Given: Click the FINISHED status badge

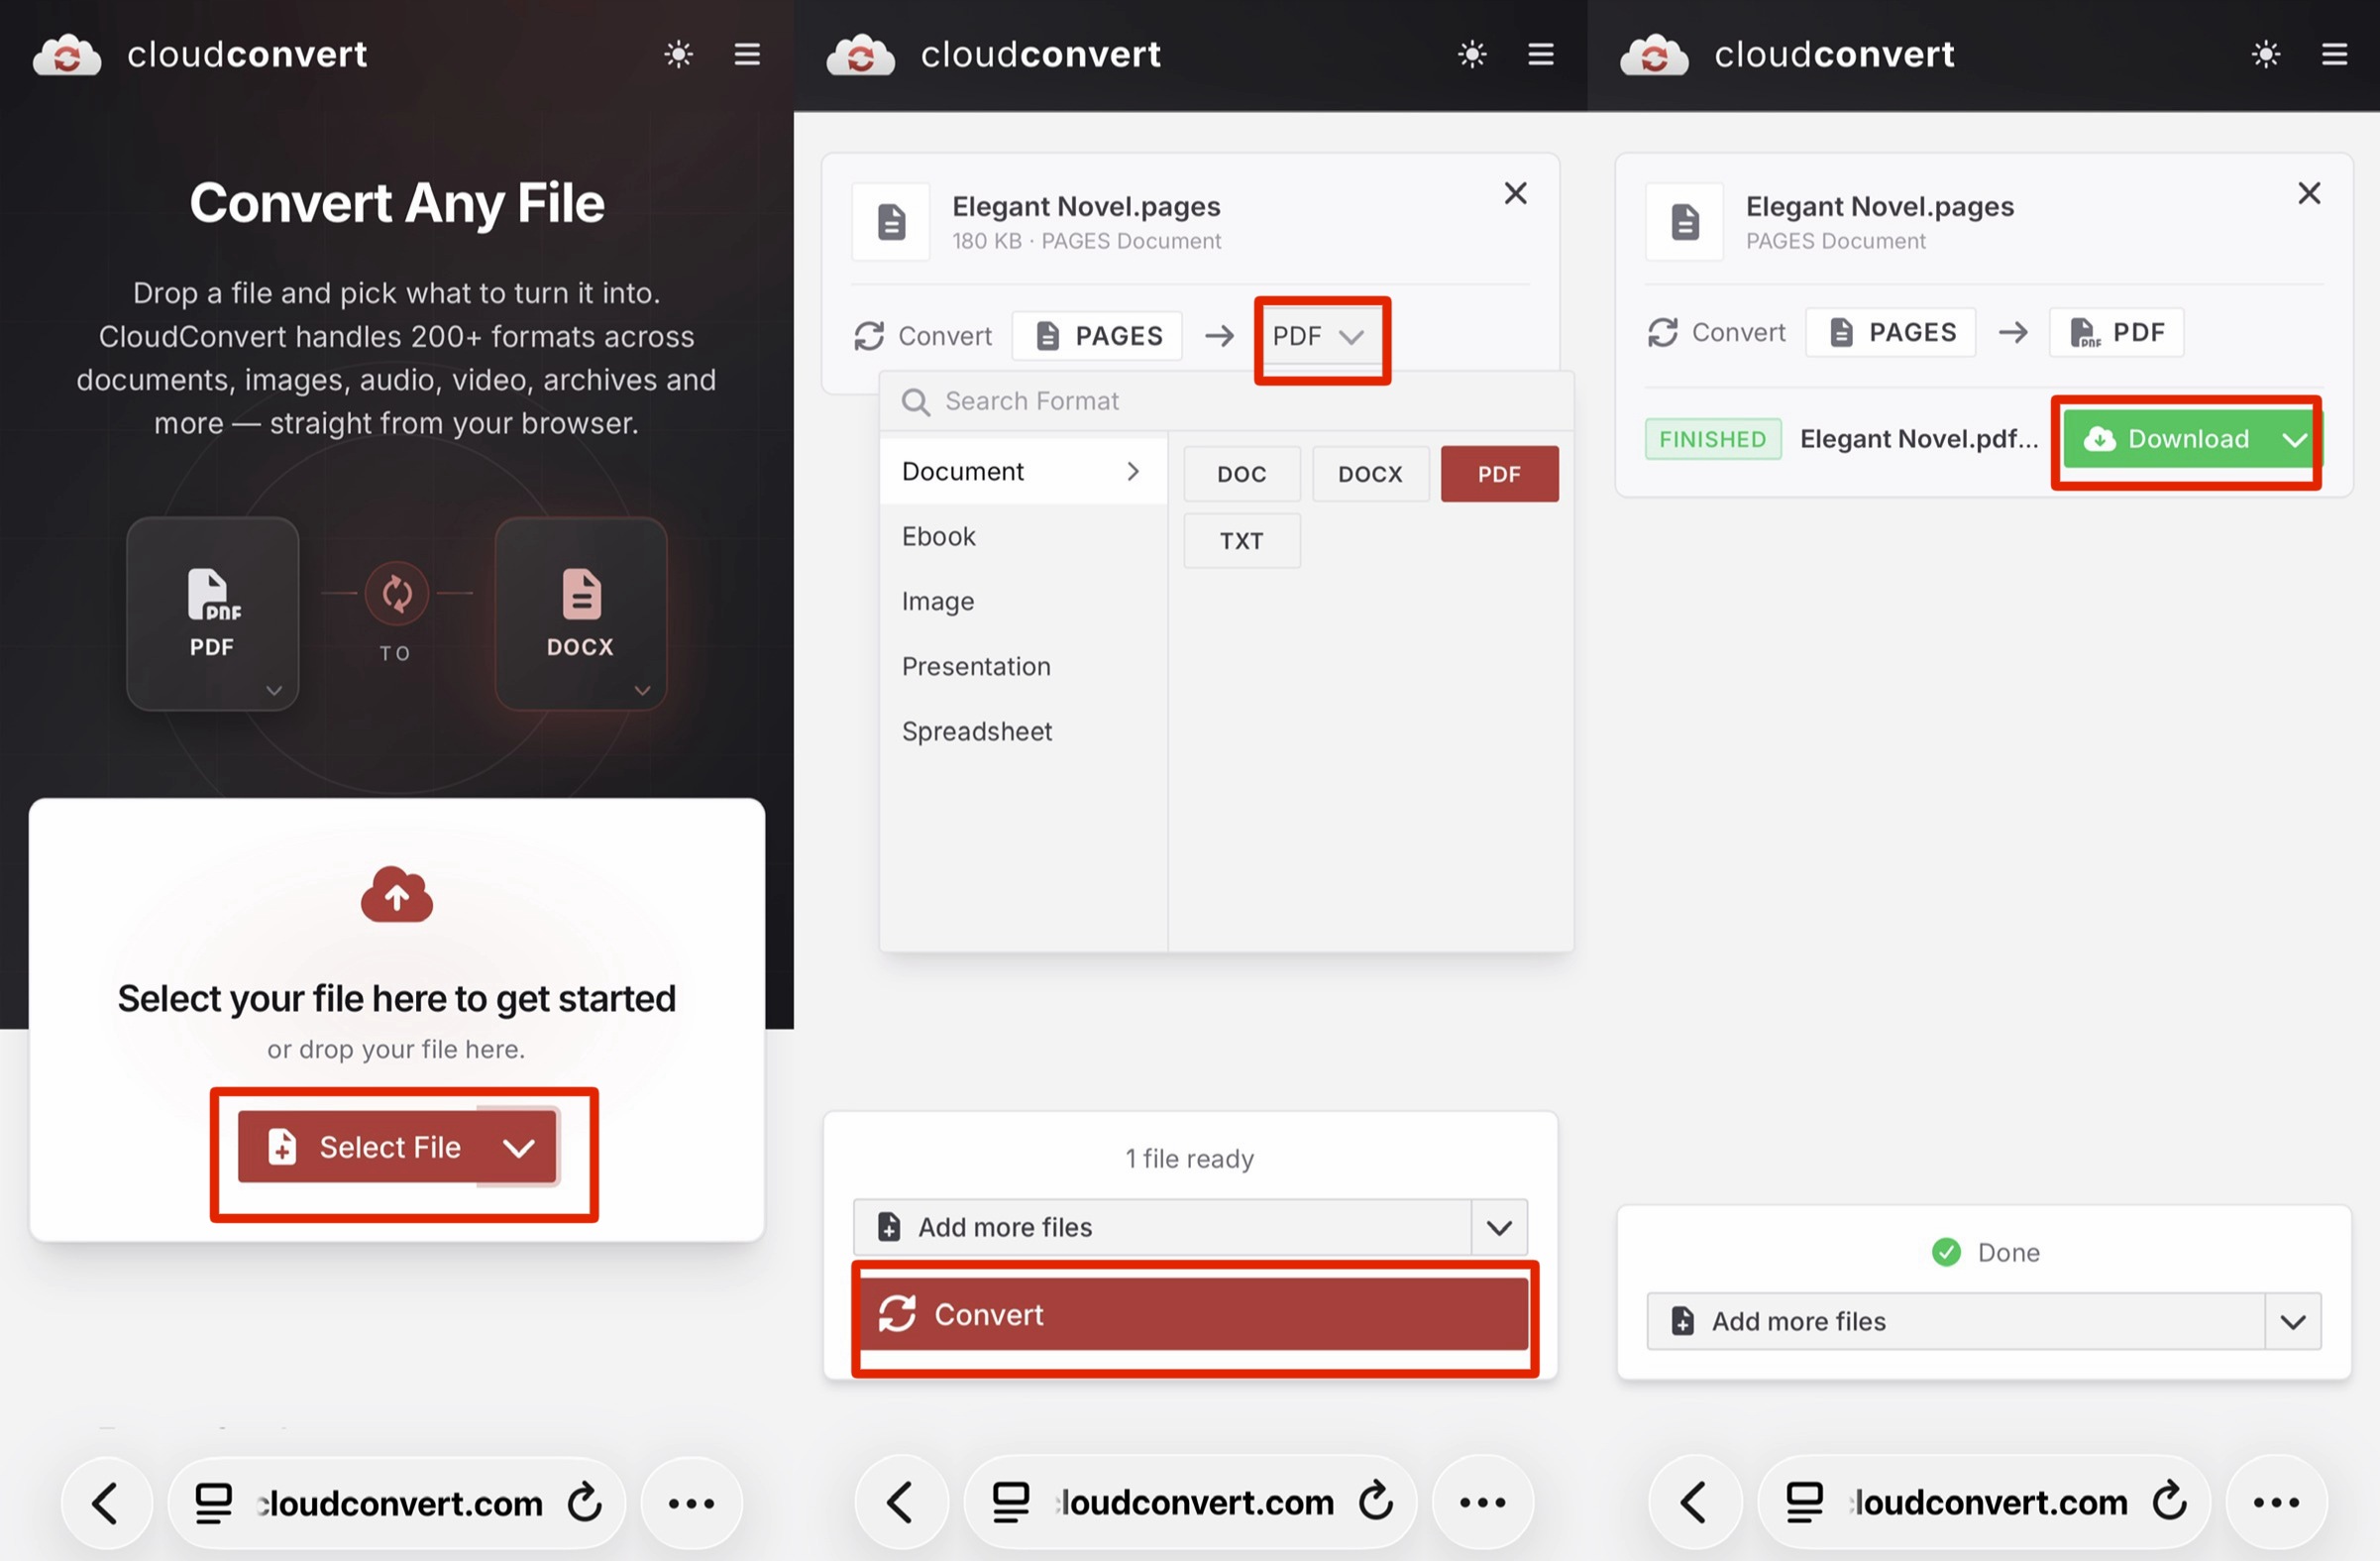Looking at the screenshot, I should 1713,439.
